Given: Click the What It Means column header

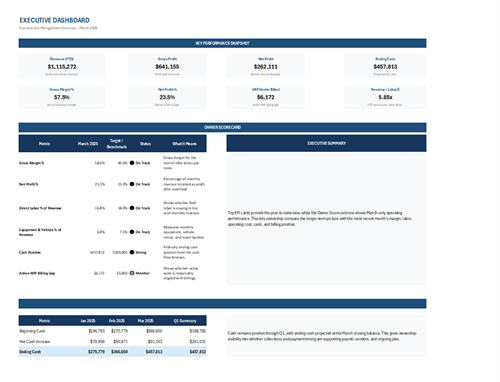Looking at the screenshot, I should pos(184,144).
